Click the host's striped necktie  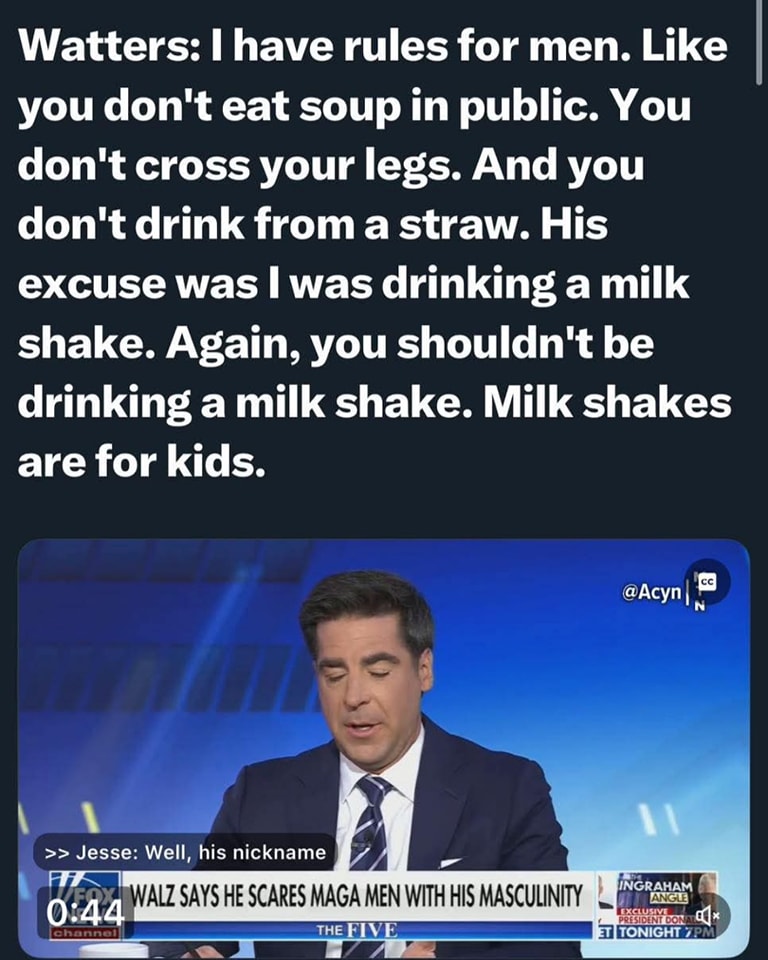(371, 820)
